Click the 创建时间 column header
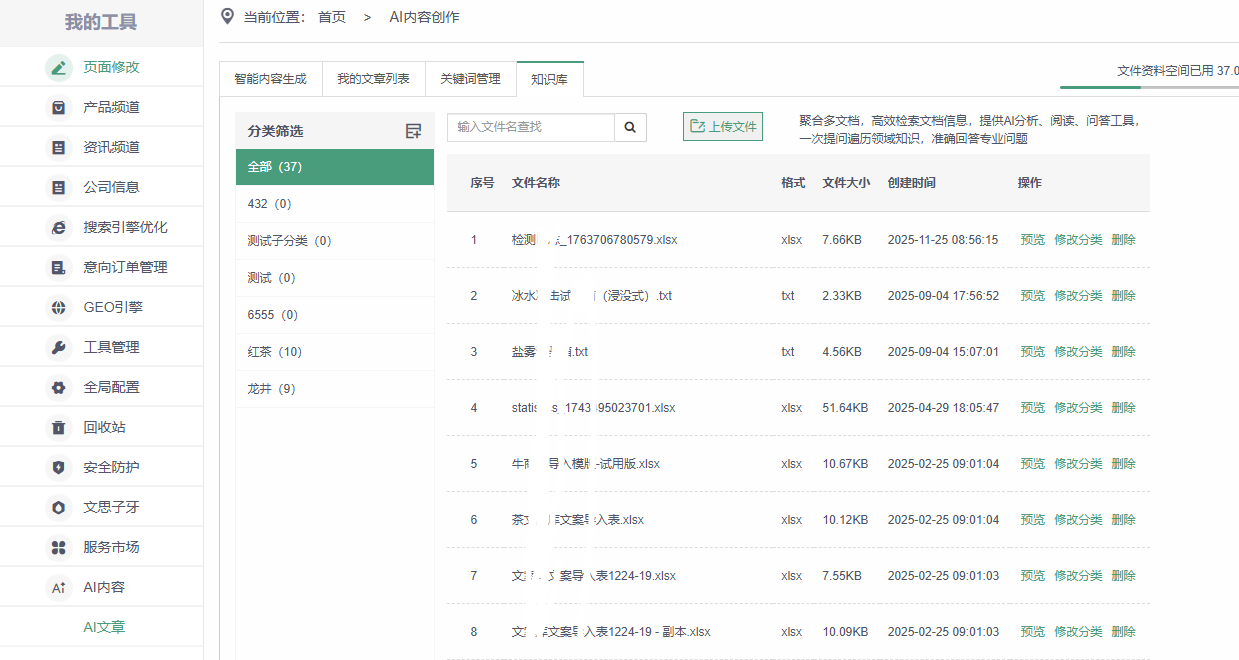The image size is (1239, 660). (911, 183)
